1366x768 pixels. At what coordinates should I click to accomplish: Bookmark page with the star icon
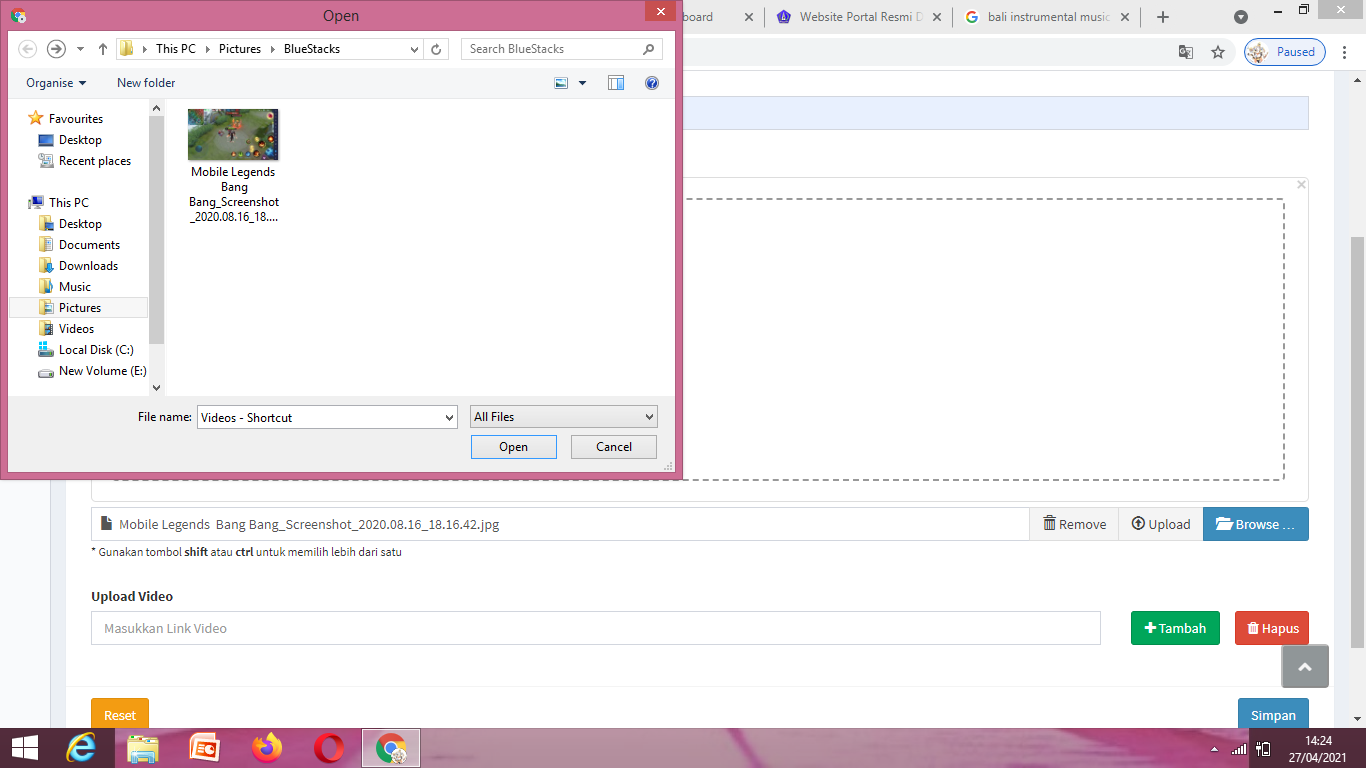pos(1218,52)
